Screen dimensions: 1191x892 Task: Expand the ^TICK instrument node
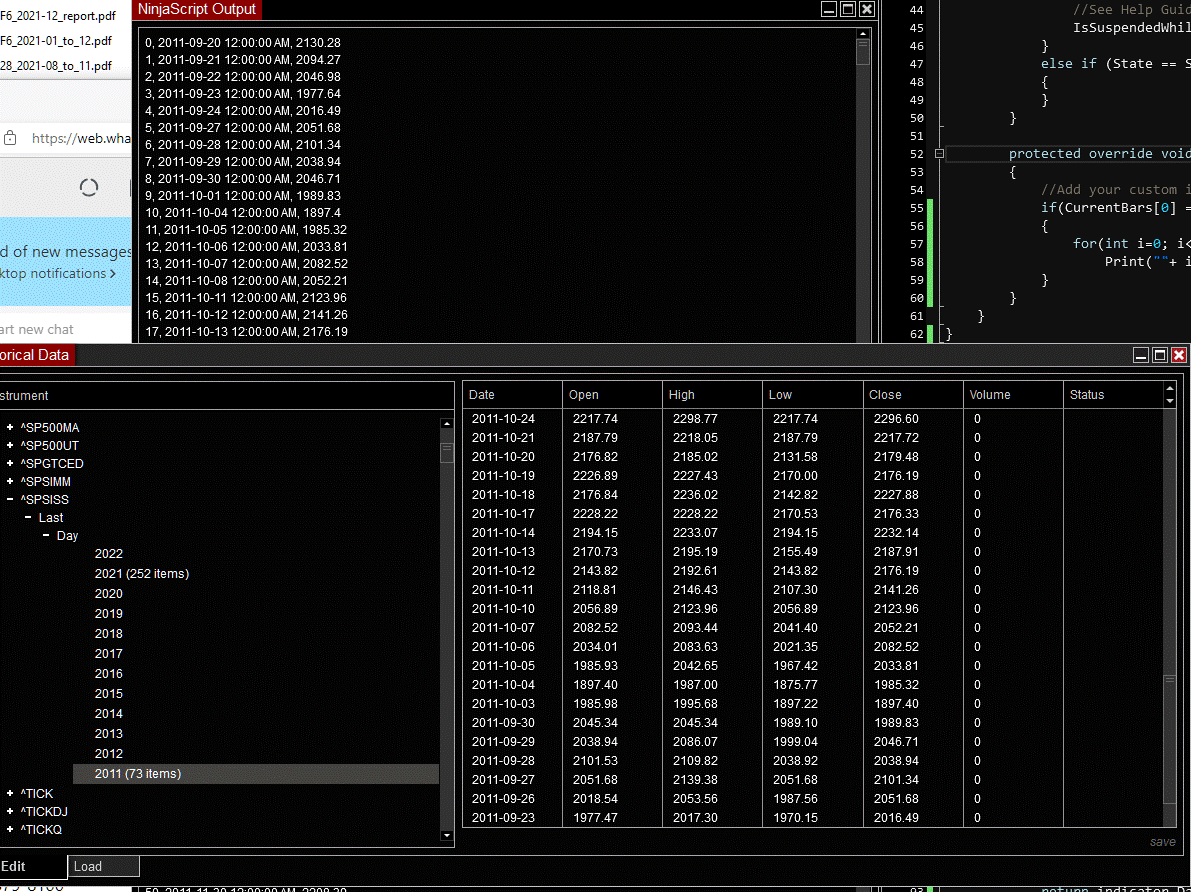[x=10, y=793]
